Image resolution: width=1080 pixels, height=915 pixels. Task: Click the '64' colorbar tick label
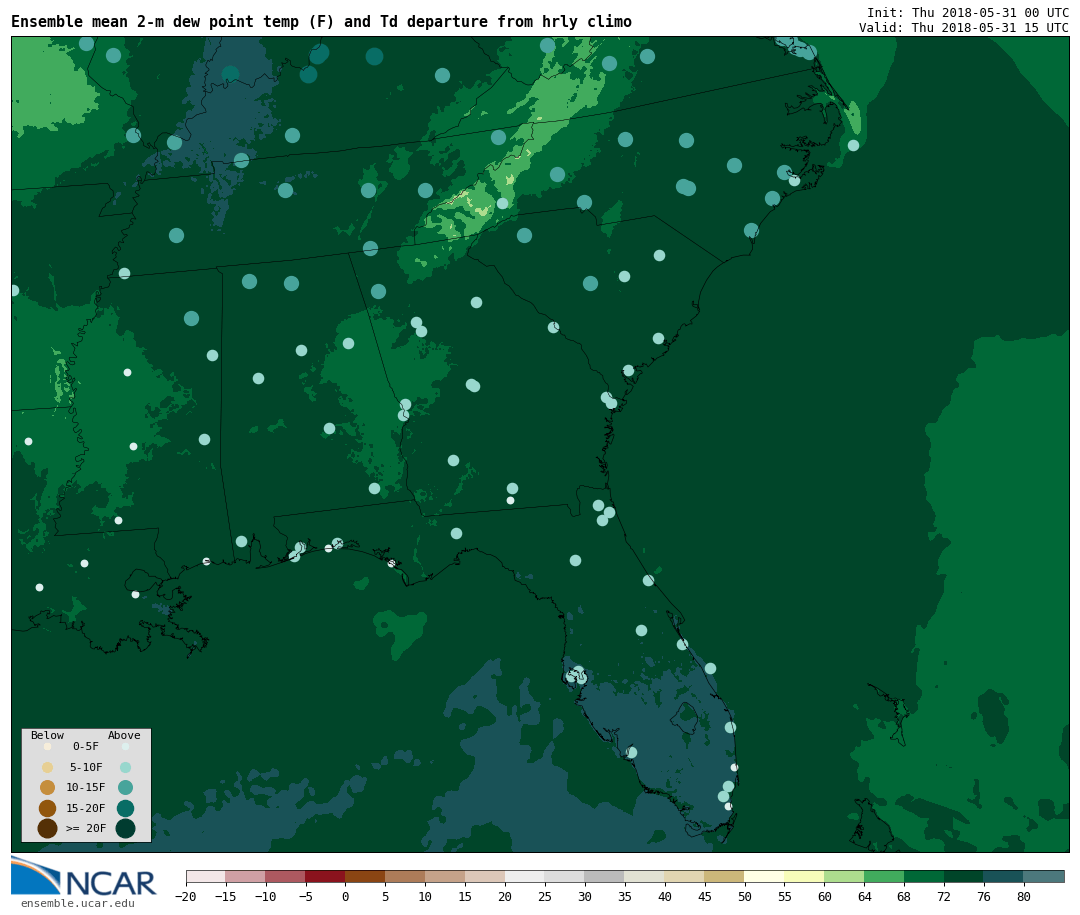click(x=864, y=896)
